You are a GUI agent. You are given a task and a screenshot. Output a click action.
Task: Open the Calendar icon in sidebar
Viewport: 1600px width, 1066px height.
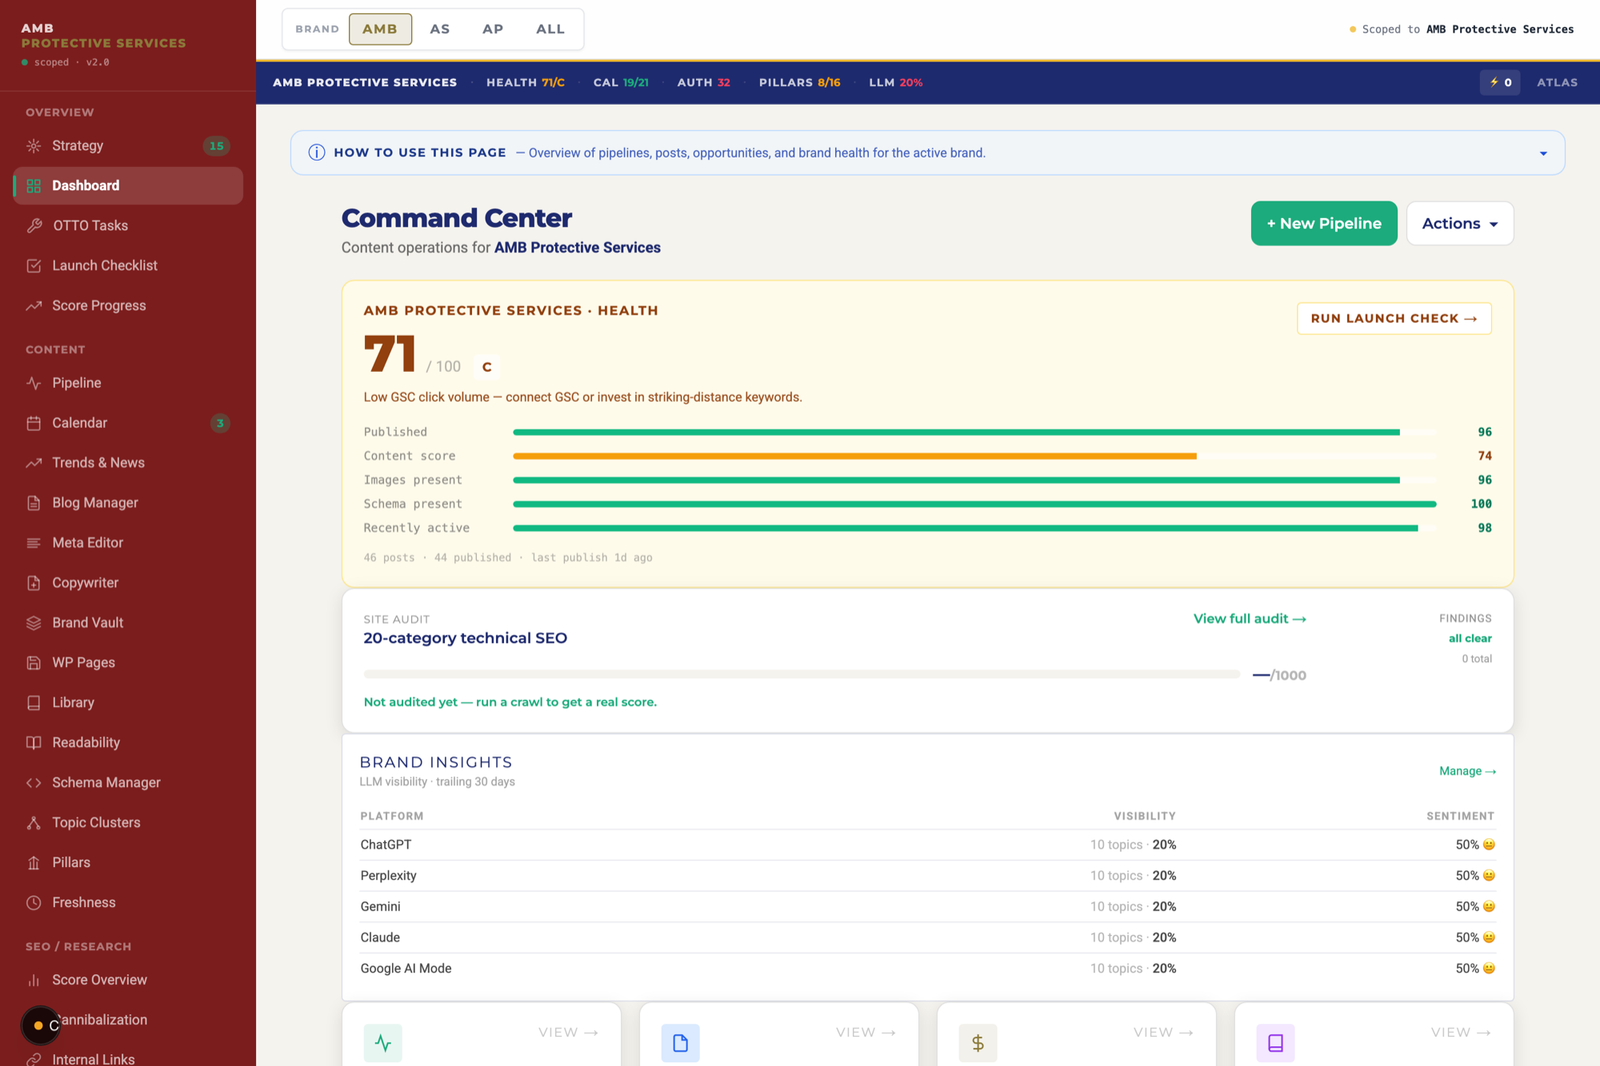[x=33, y=423]
